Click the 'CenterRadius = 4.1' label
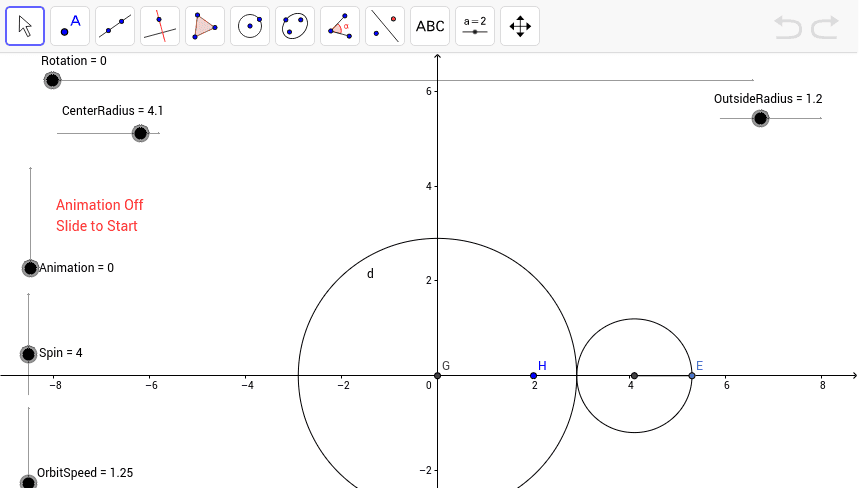This screenshot has width=859, height=490. point(112,111)
